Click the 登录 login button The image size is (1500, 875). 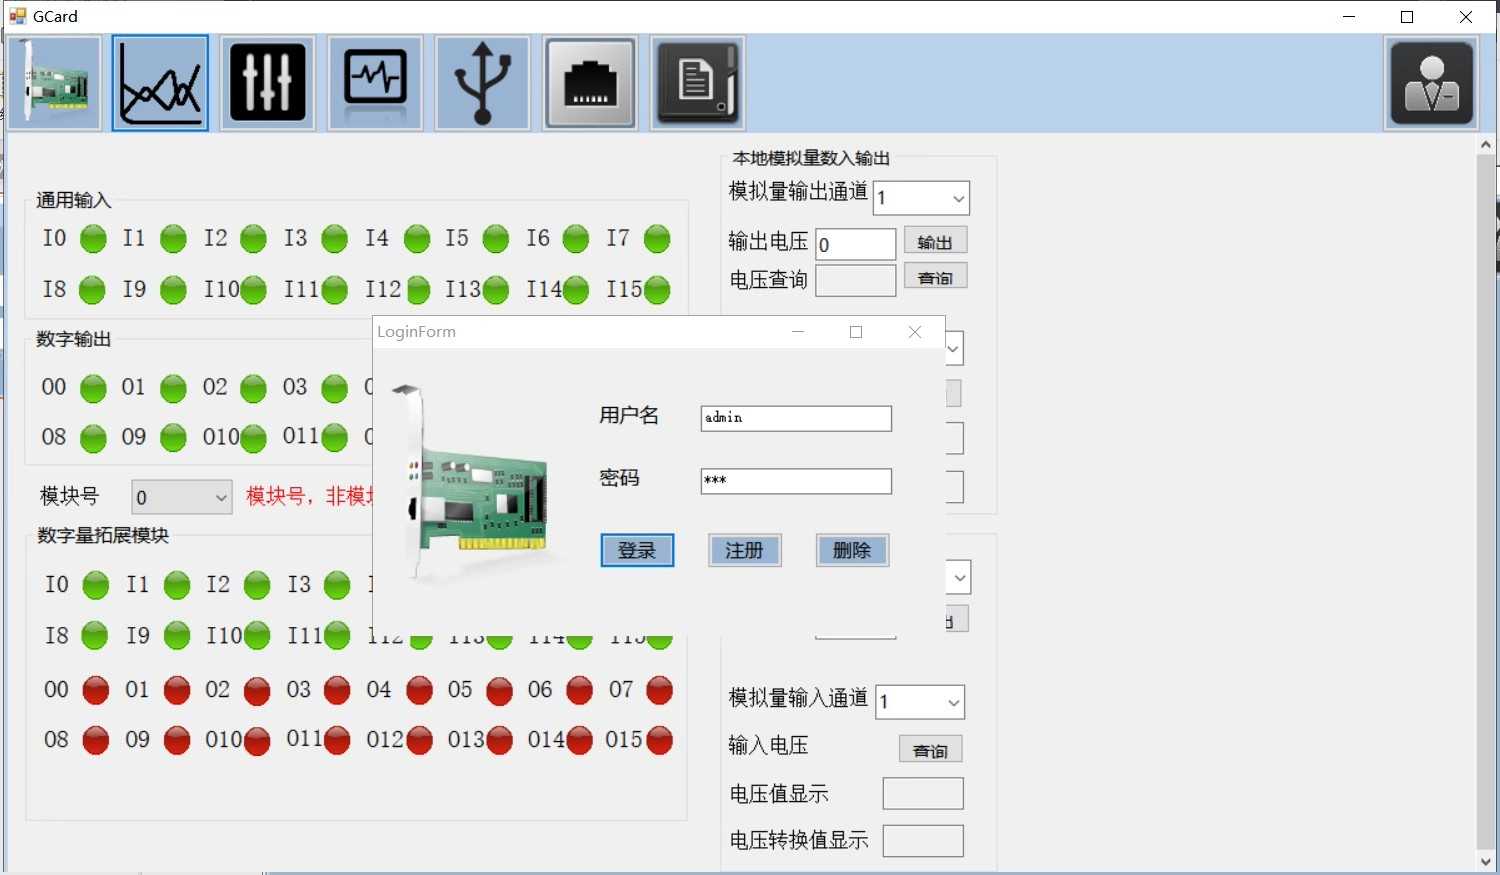tap(637, 550)
